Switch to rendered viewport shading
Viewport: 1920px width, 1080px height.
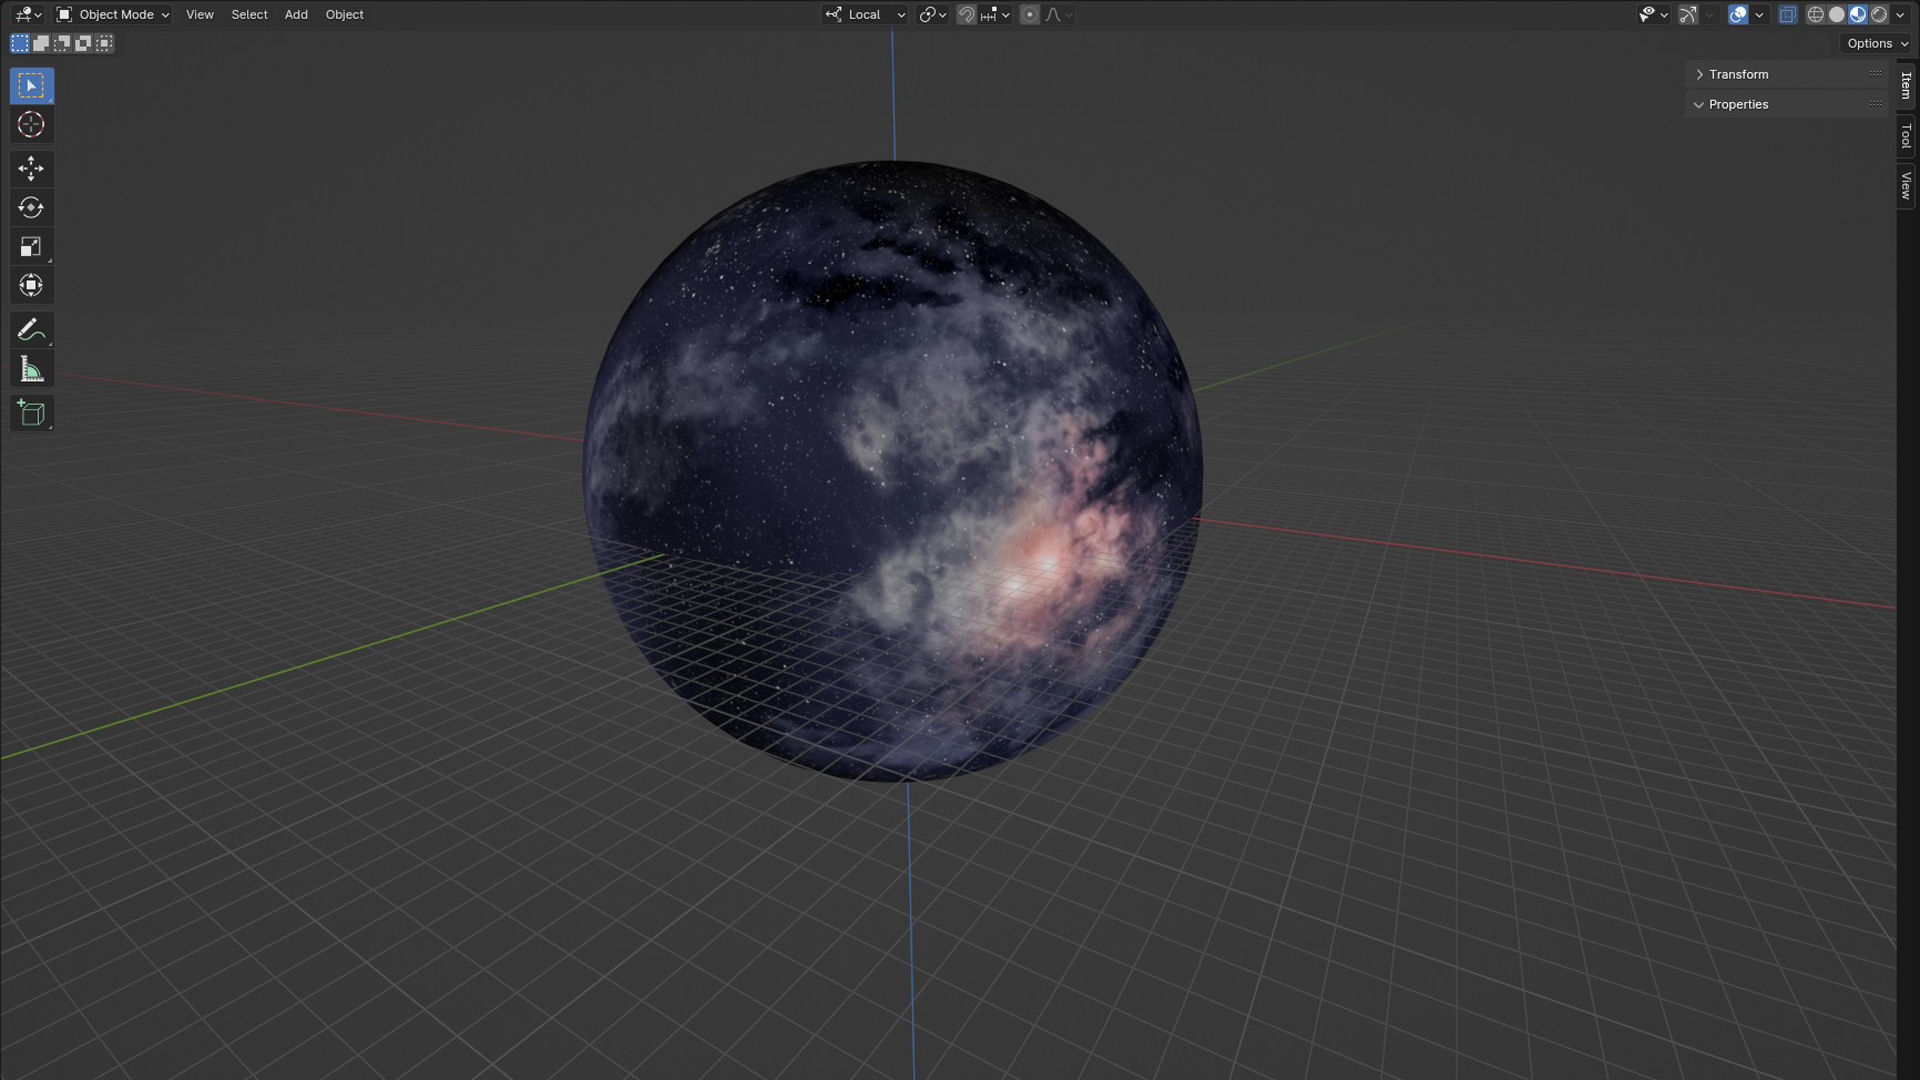click(x=1879, y=14)
